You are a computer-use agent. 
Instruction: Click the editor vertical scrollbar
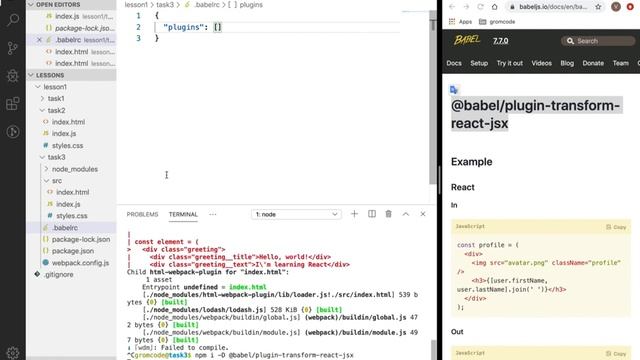pos(433,98)
